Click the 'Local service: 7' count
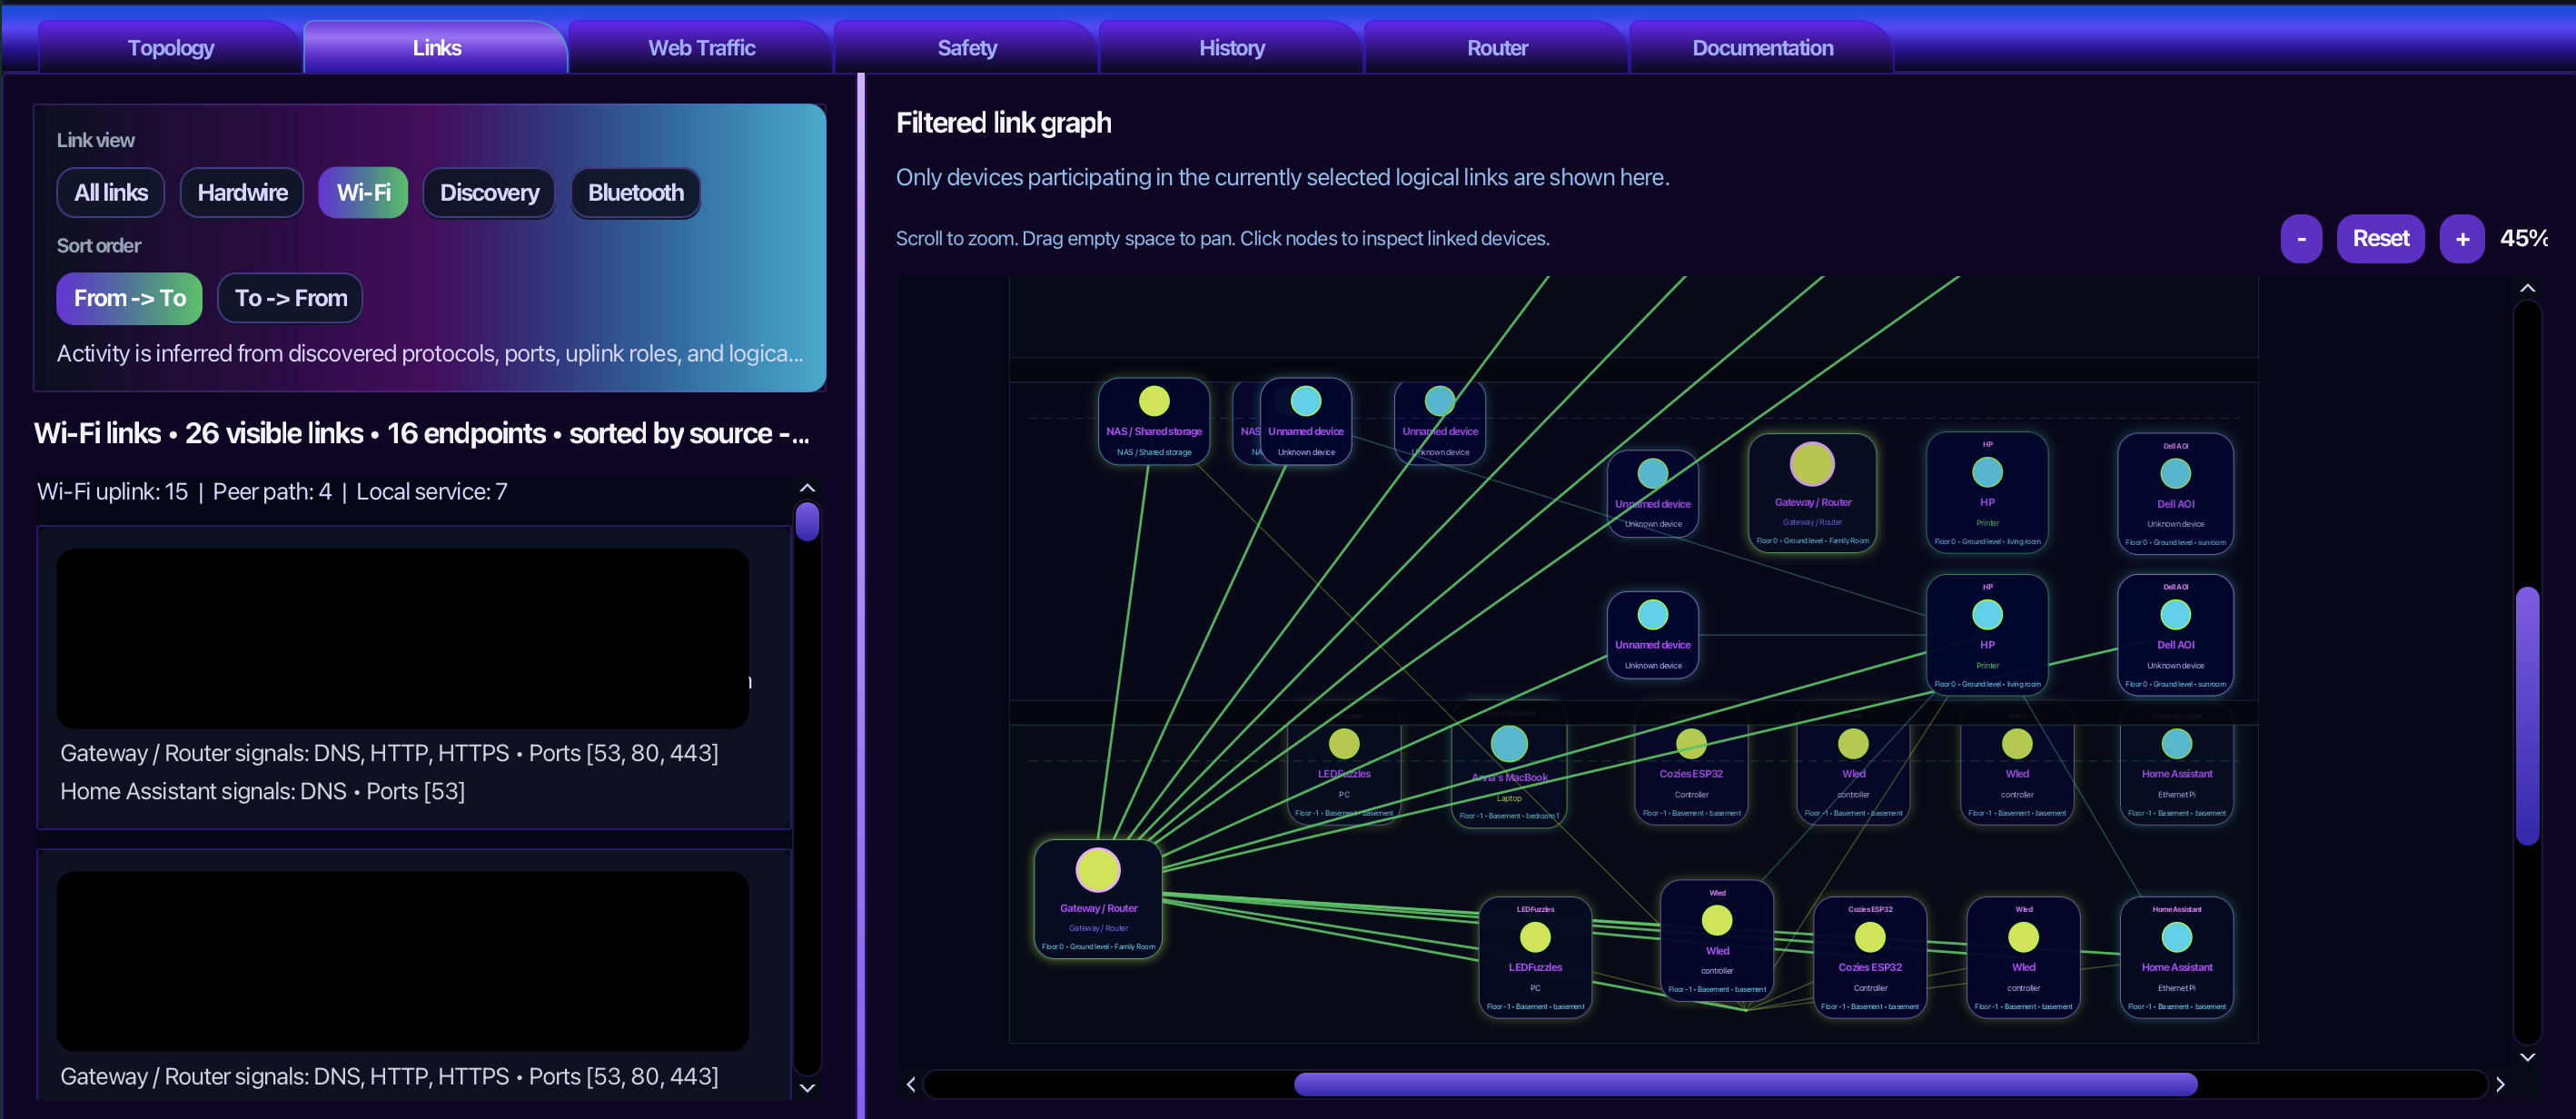 [432, 491]
